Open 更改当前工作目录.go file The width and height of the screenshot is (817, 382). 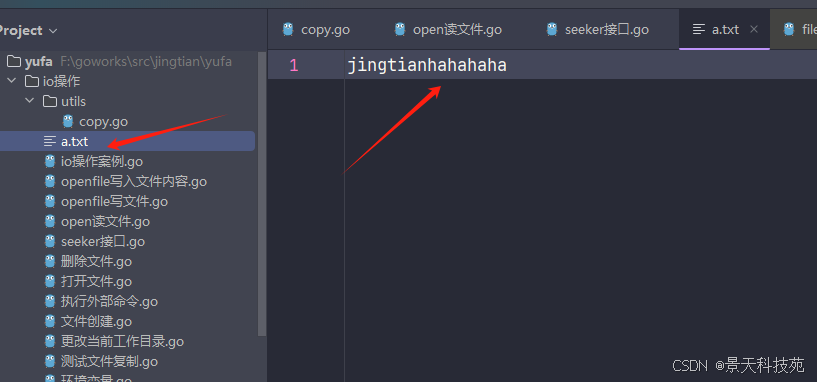pos(122,342)
